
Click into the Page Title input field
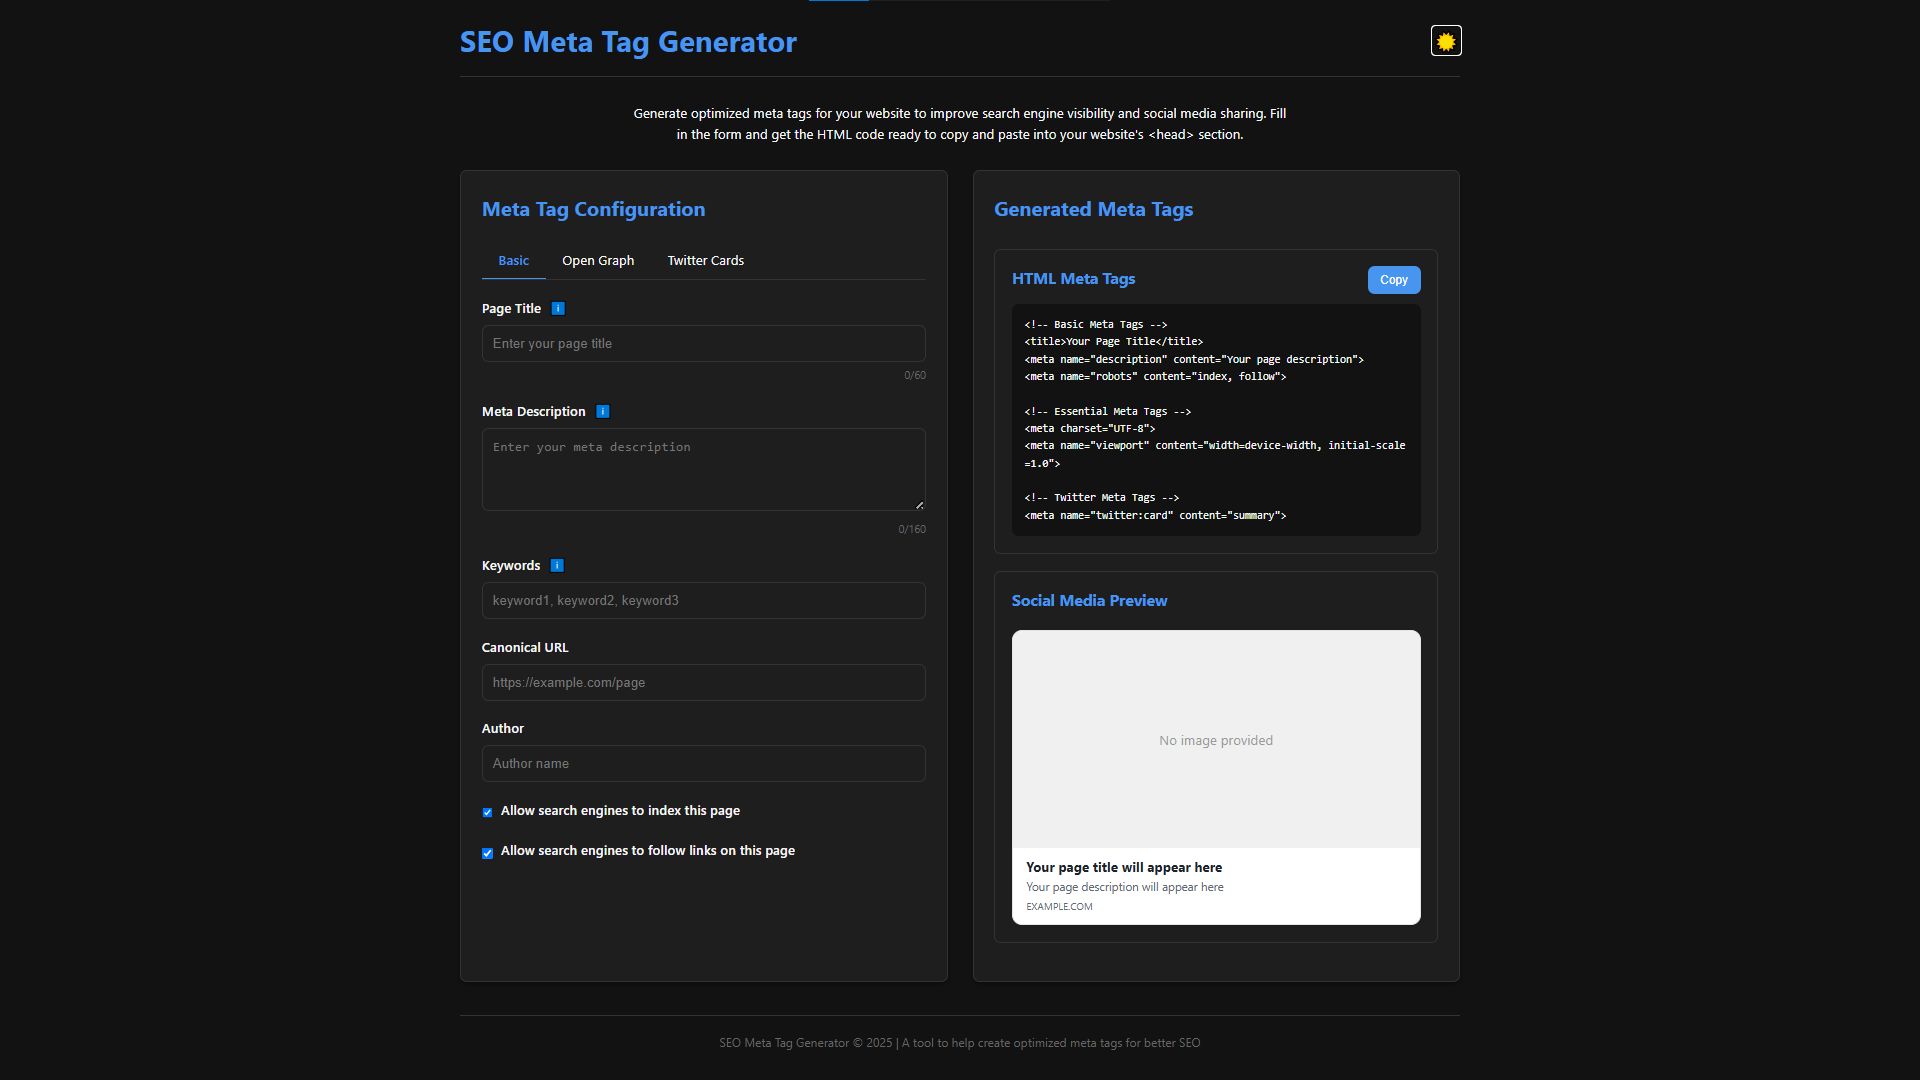pyautogui.click(x=703, y=344)
